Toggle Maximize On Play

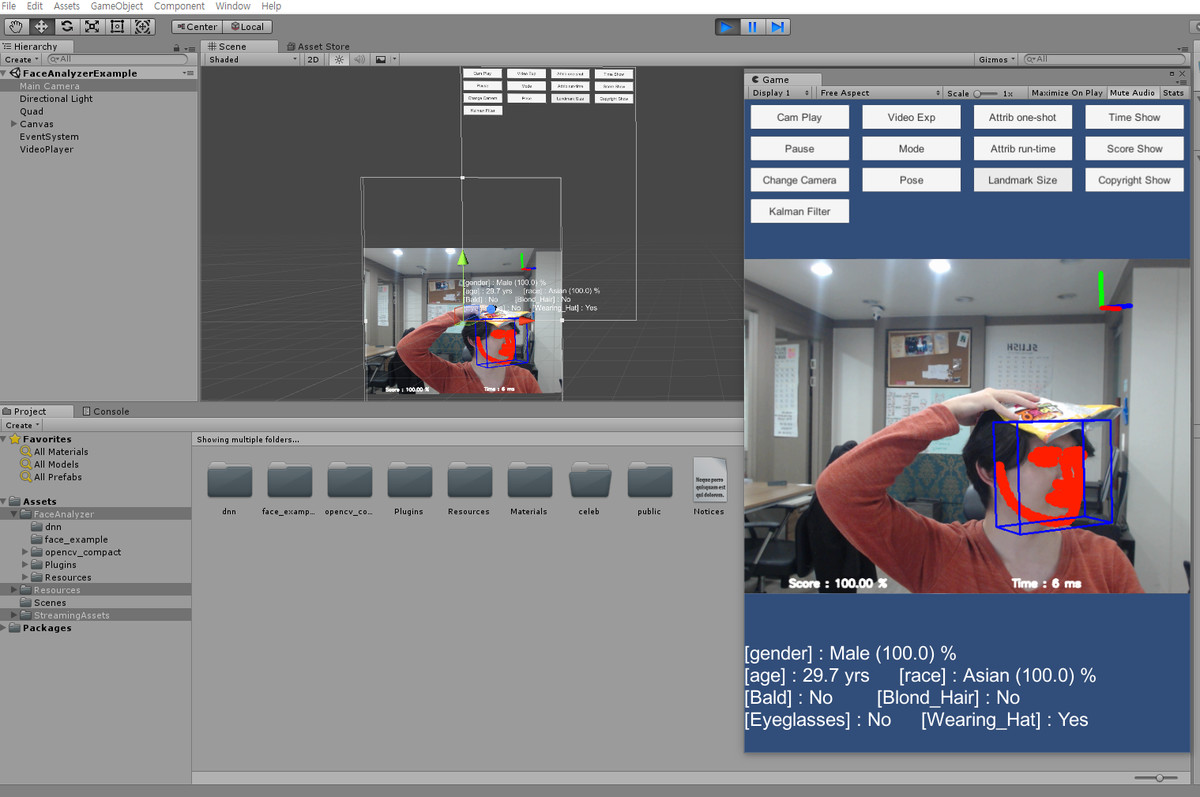[x=1067, y=93]
